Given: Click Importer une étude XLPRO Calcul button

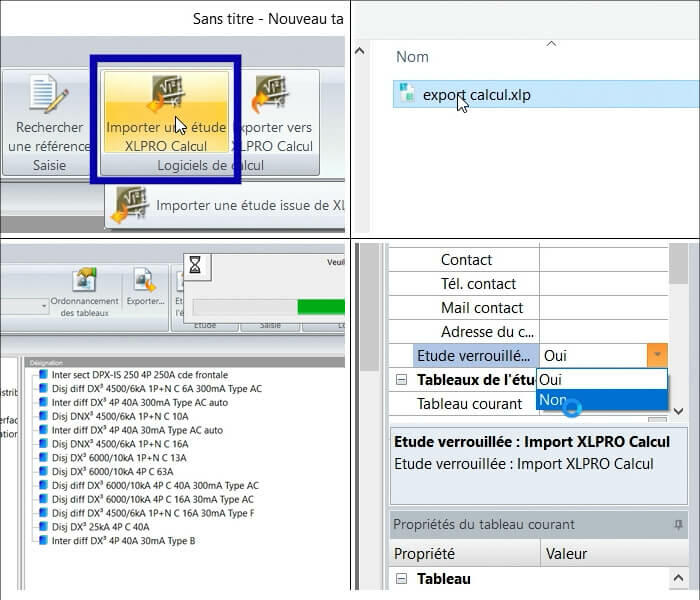Looking at the screenshot, I should (x=166, y=112).
